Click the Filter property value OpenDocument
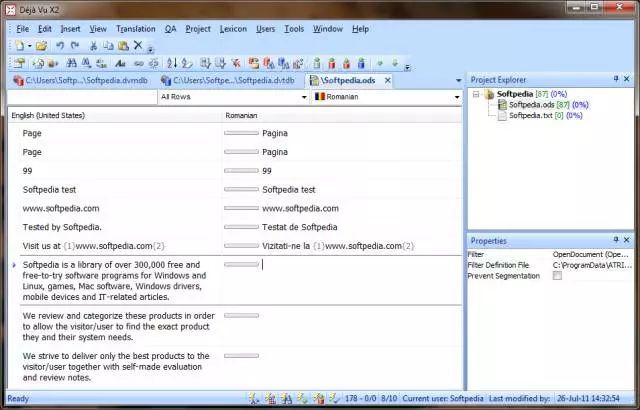This screenshot has width=640, height=410. tap(591, 255)
